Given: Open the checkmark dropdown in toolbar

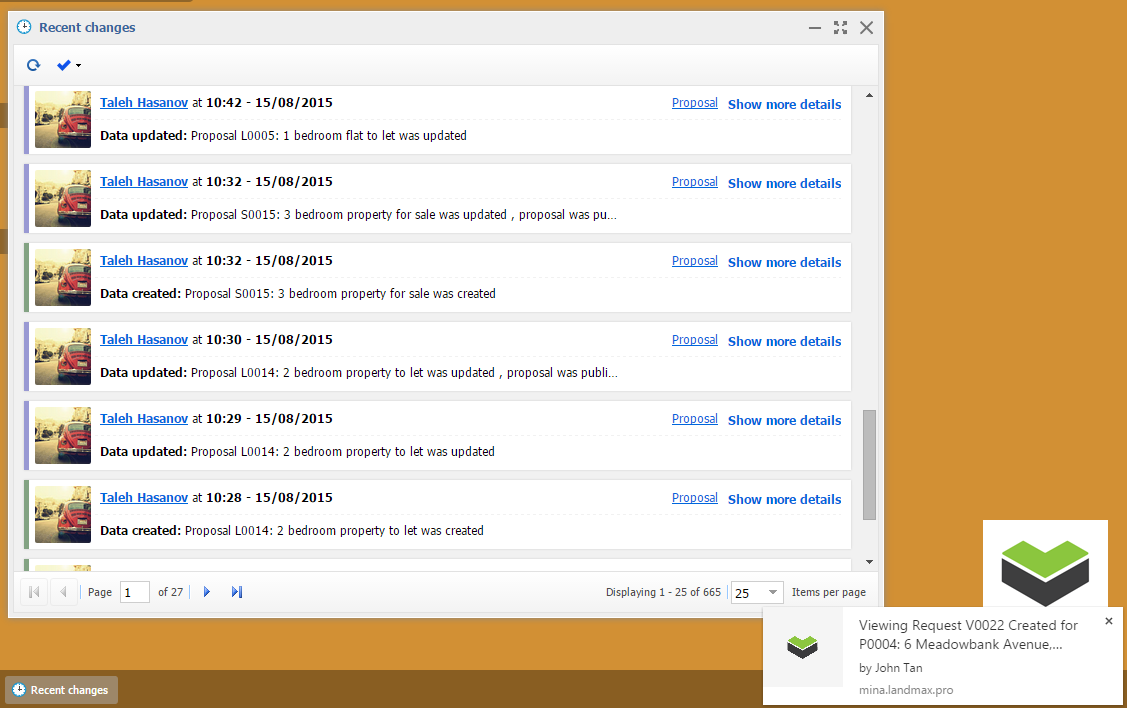Looking at the screenshot, I should pos(68,66).
